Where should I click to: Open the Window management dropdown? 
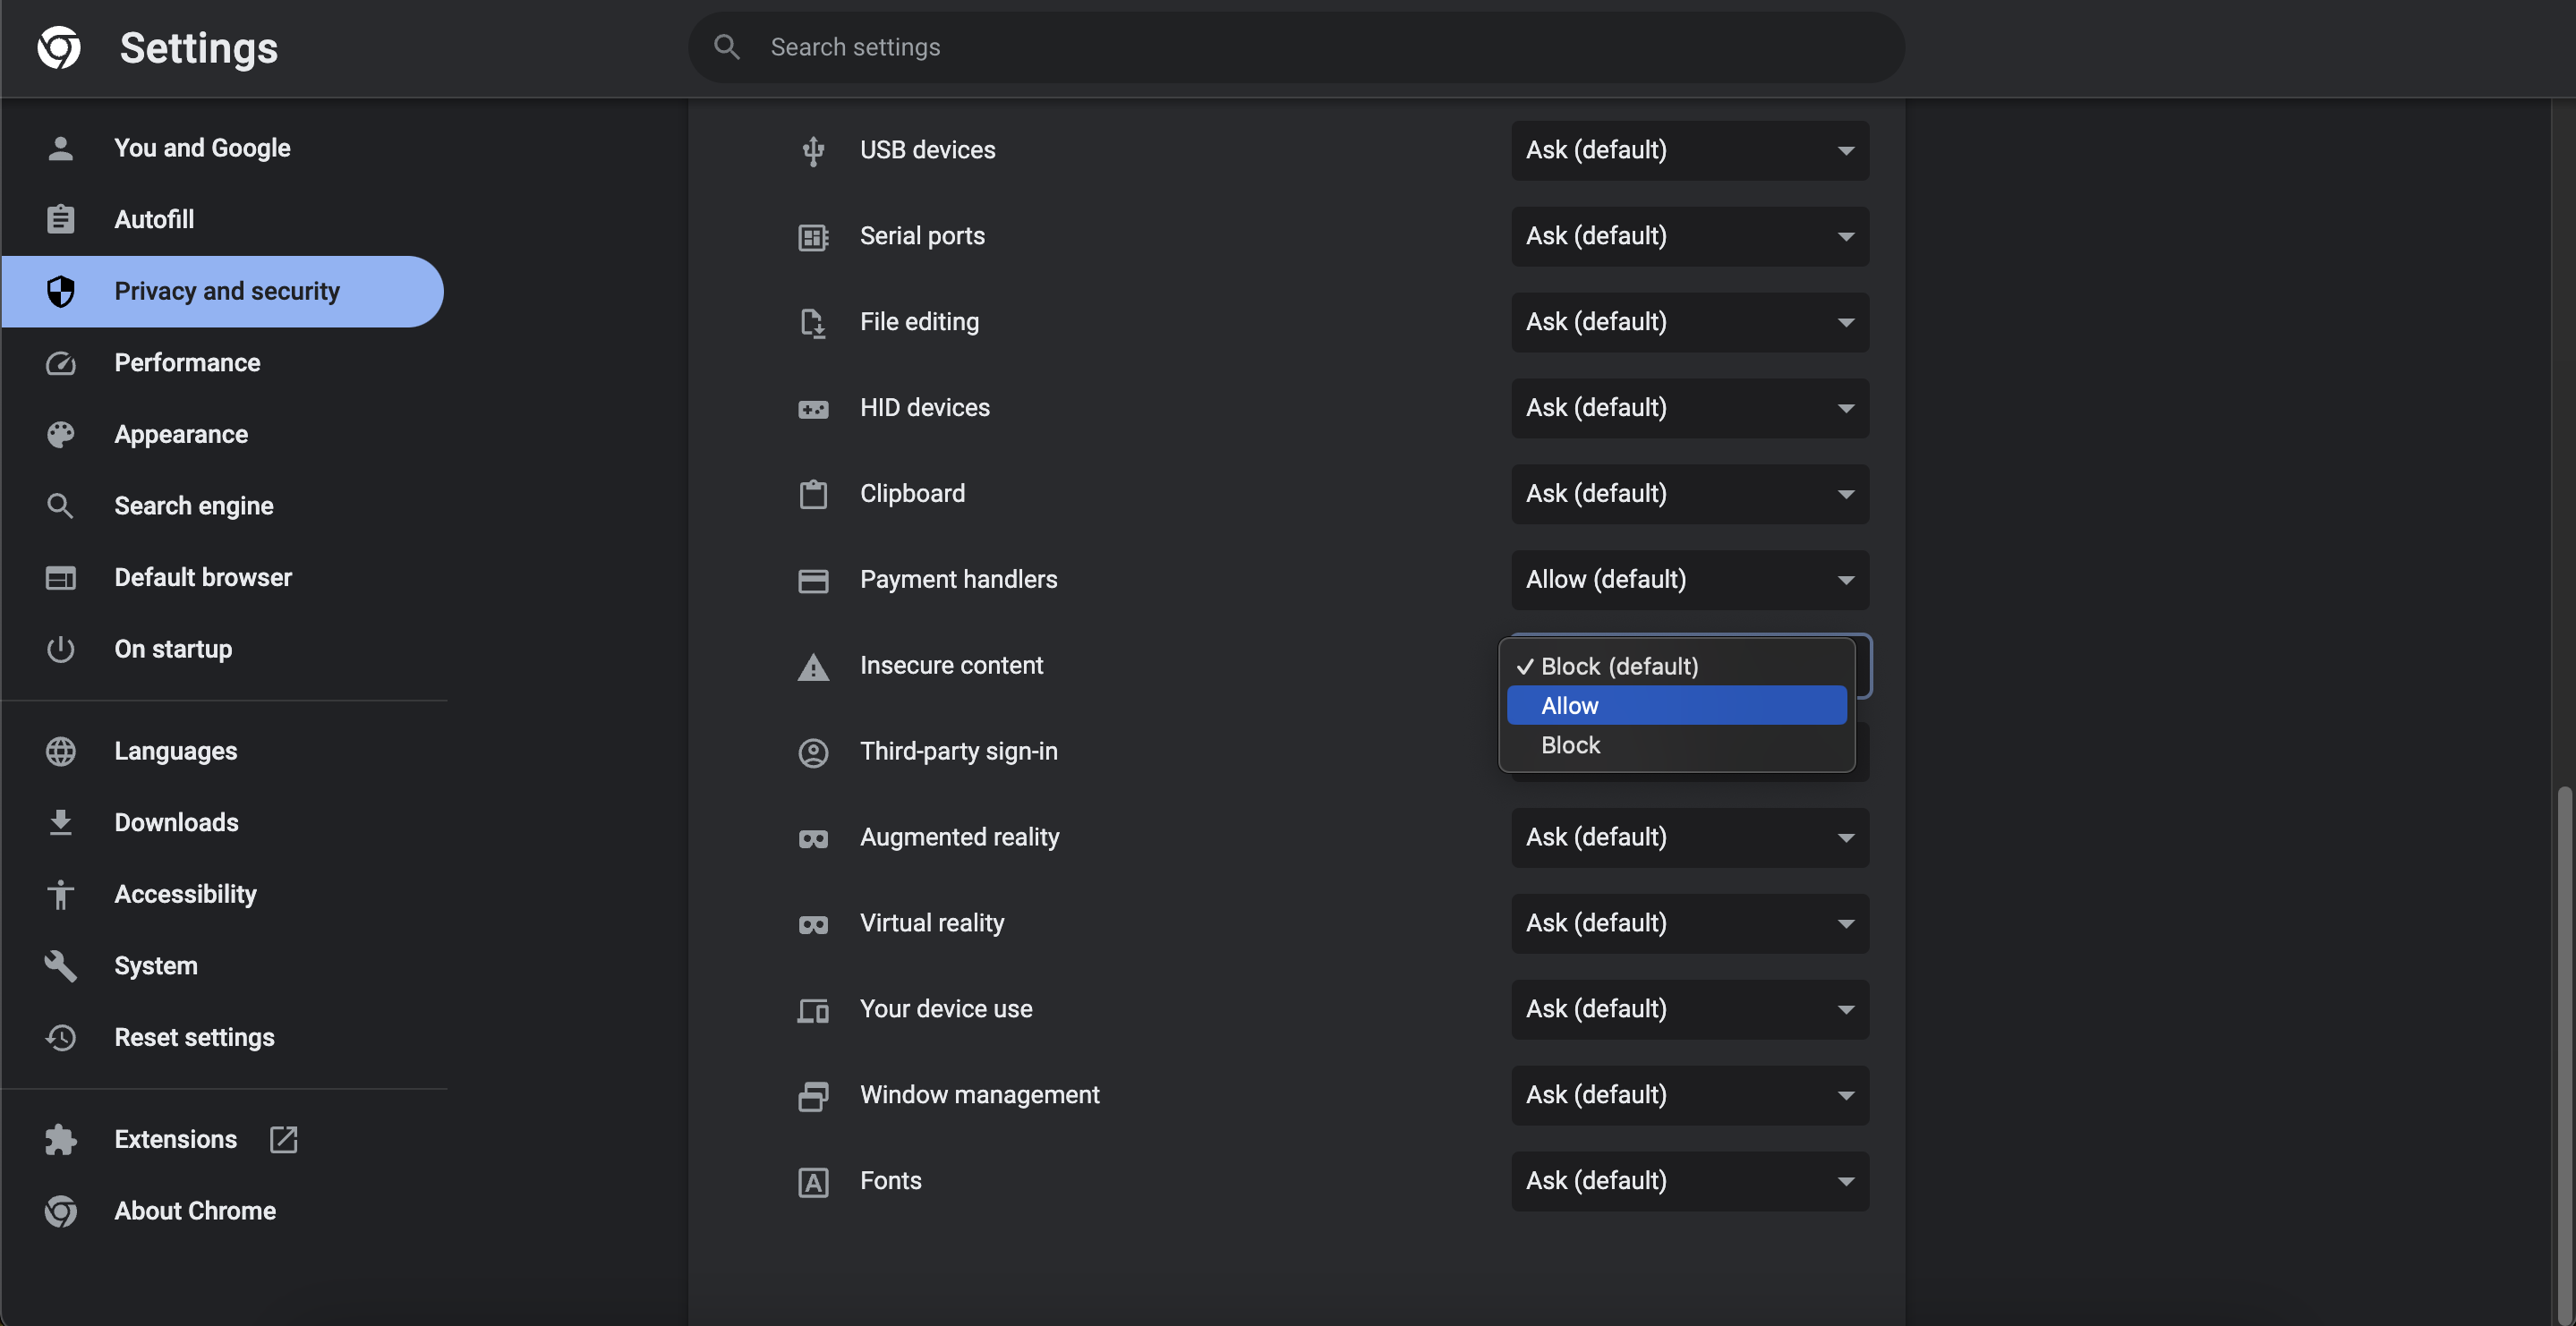click(x=1689, y=1095)
